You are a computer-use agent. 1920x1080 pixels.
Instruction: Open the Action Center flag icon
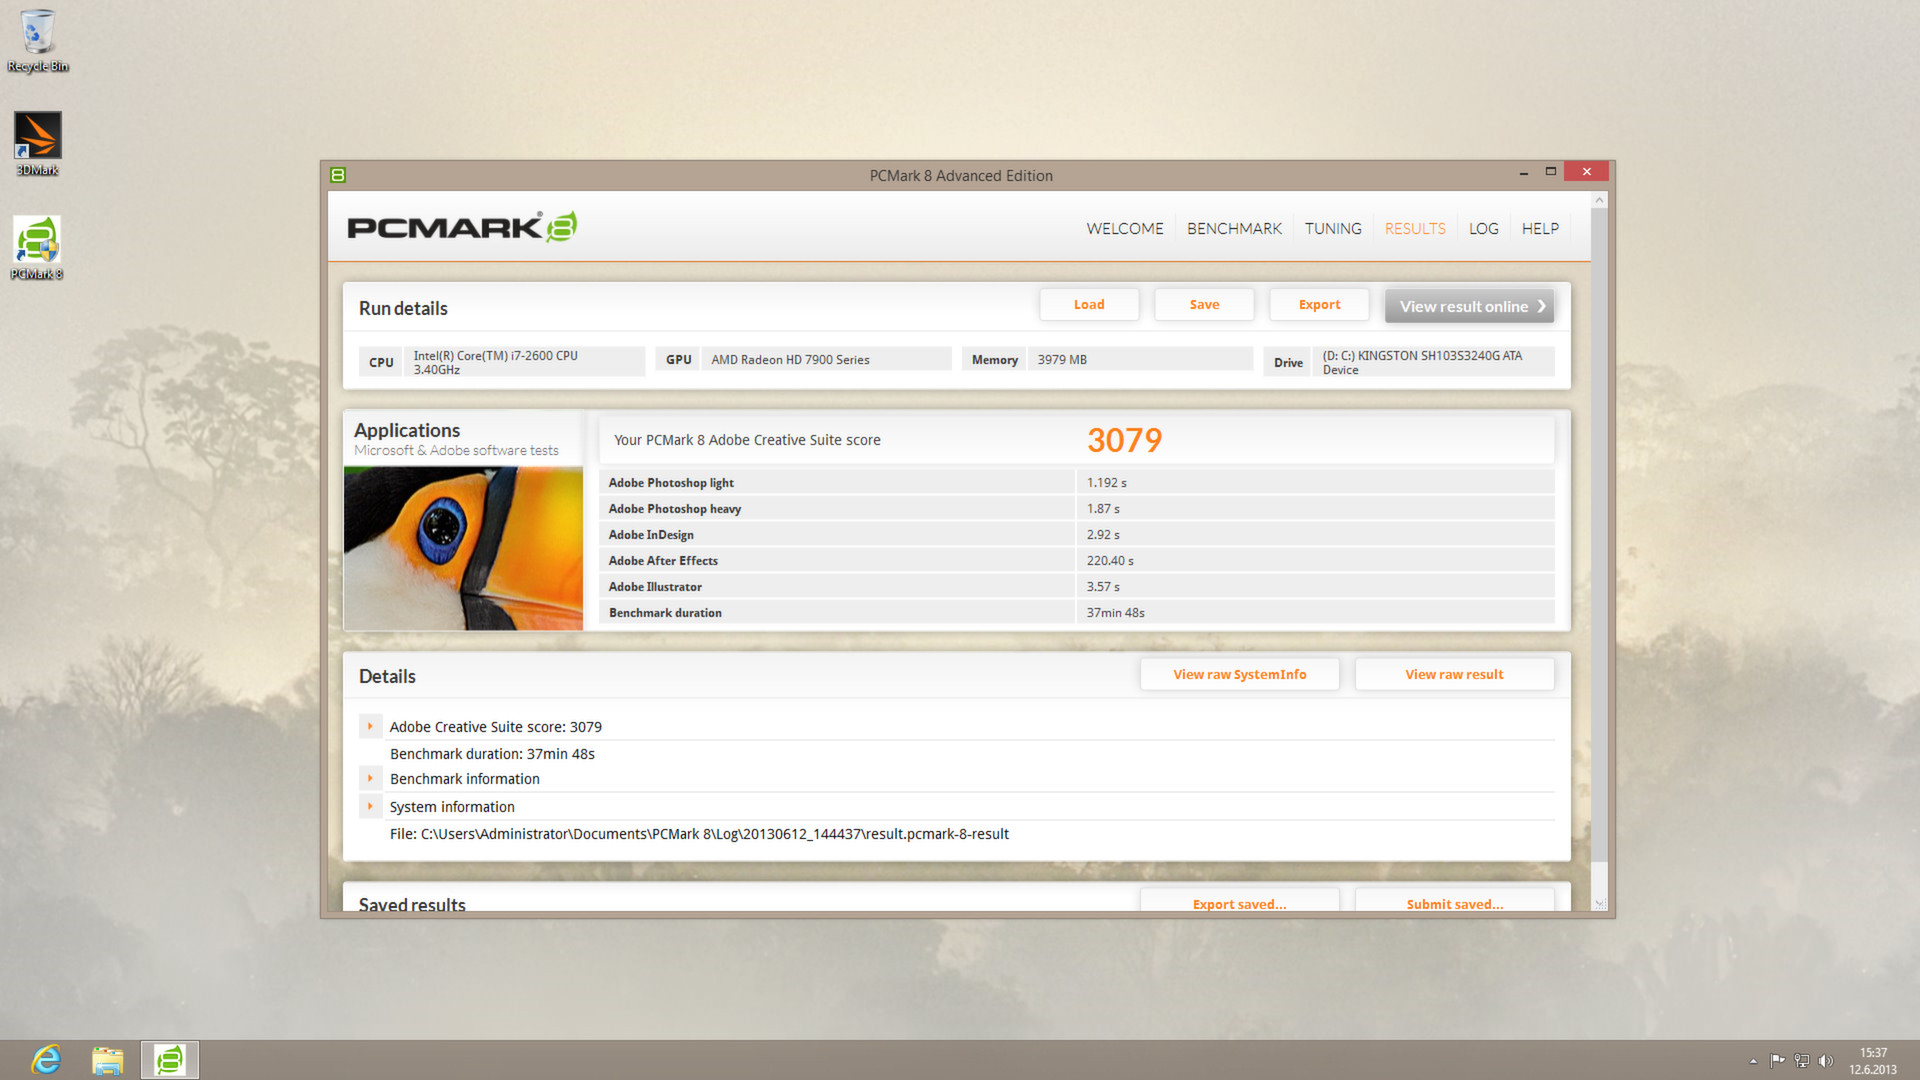[x=1777, y=1060]
